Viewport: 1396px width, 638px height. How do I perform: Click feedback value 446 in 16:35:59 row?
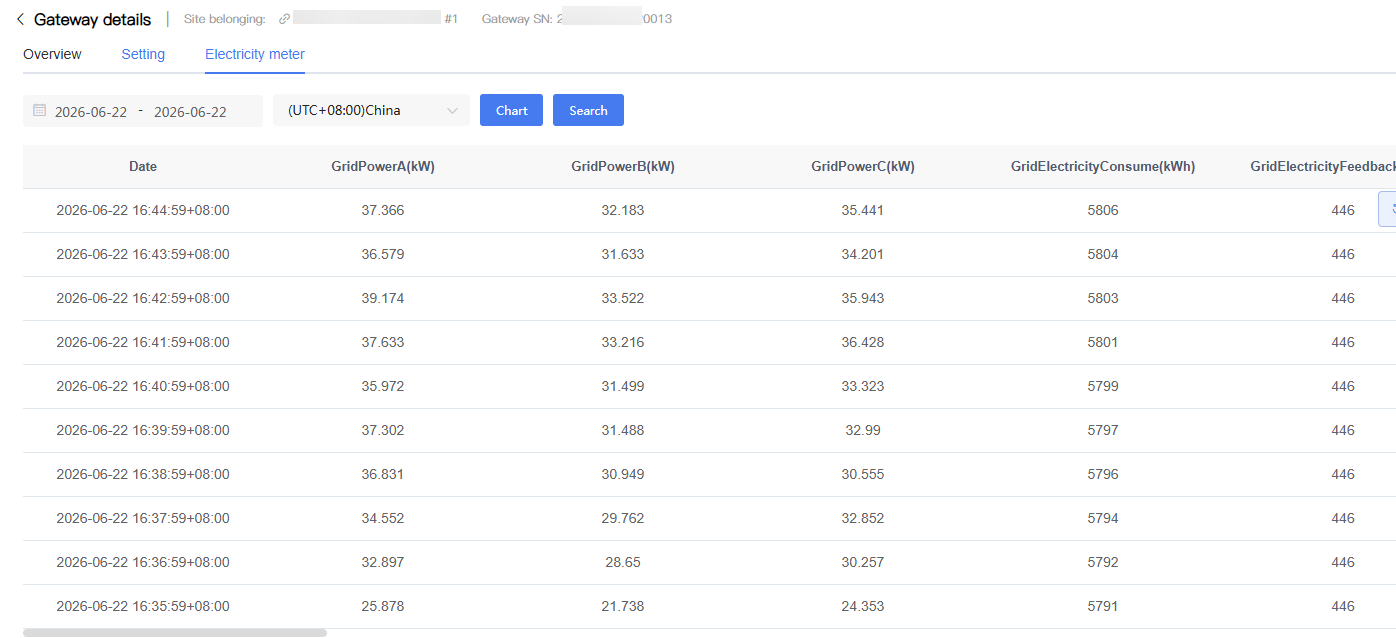coord(1343,607)
